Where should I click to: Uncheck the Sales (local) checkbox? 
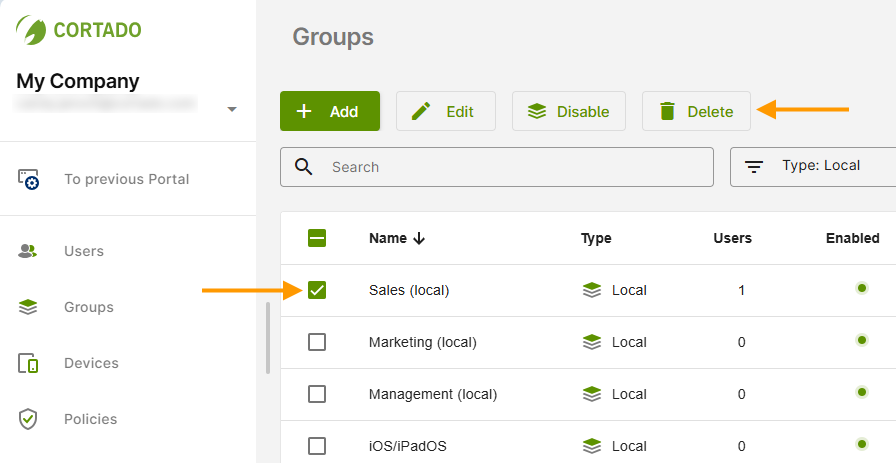click(317, 290)
